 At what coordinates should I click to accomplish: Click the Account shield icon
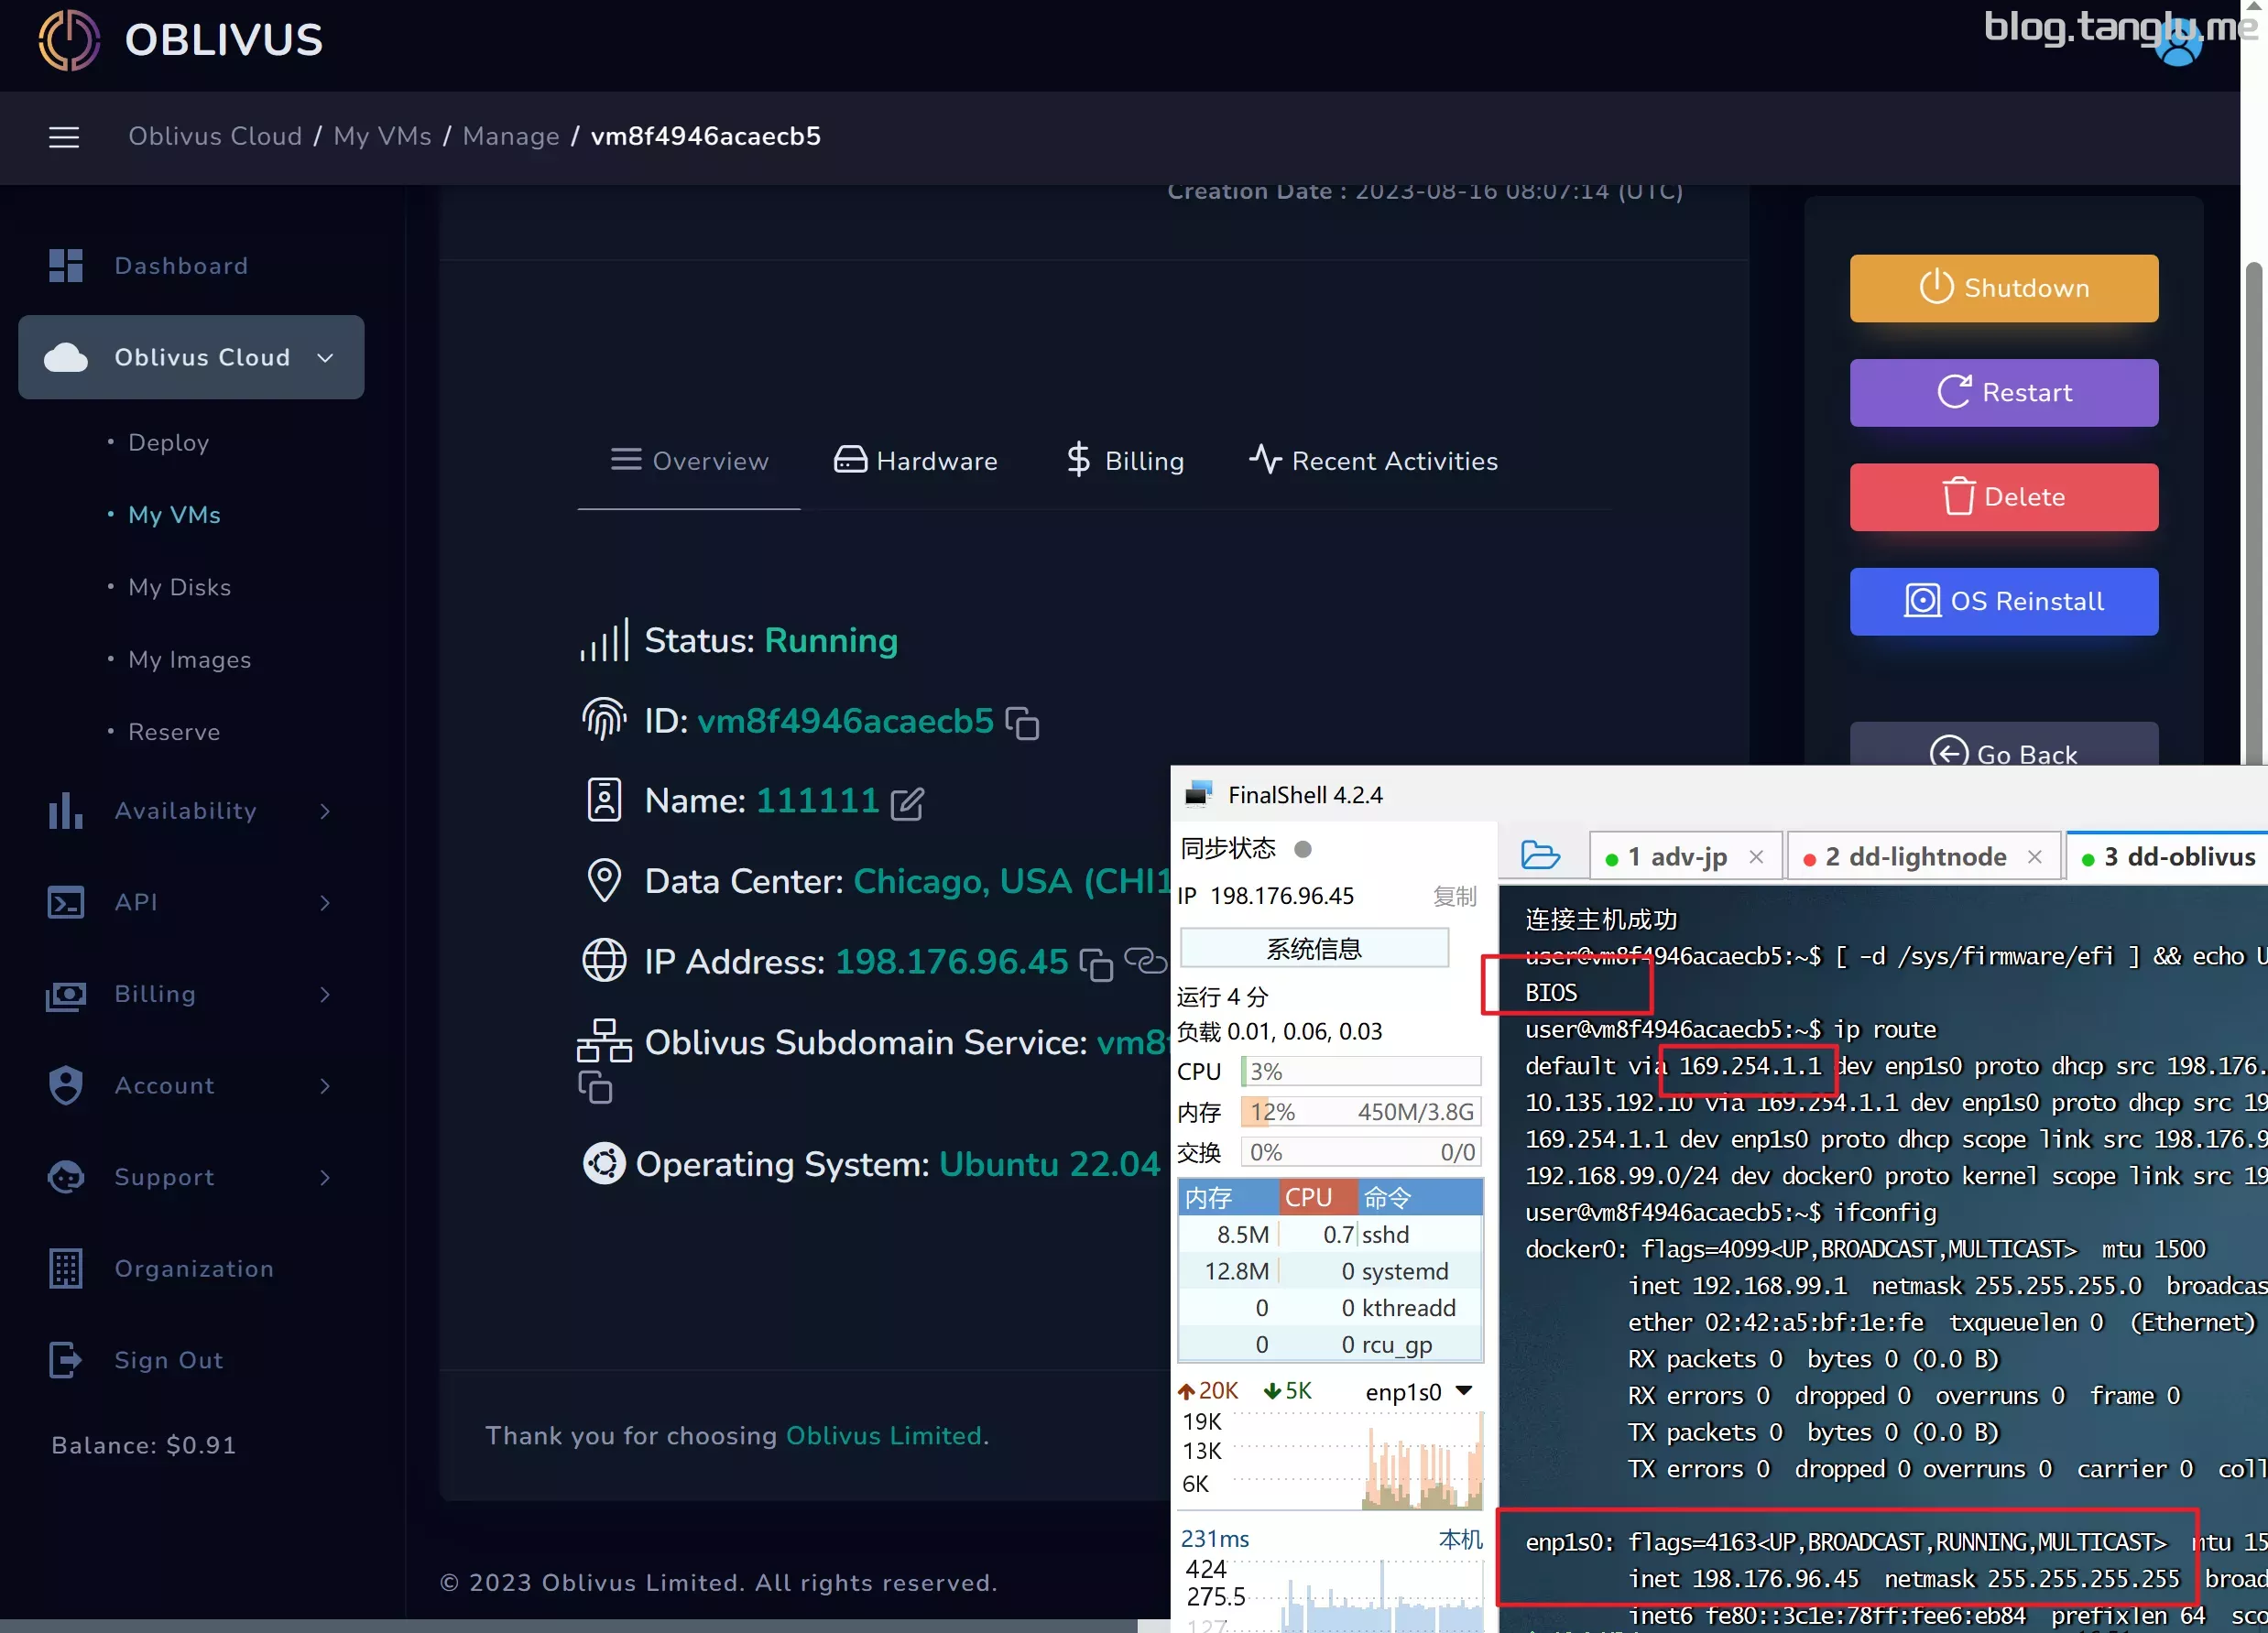pyautogui.click(x=66, y=1085)
